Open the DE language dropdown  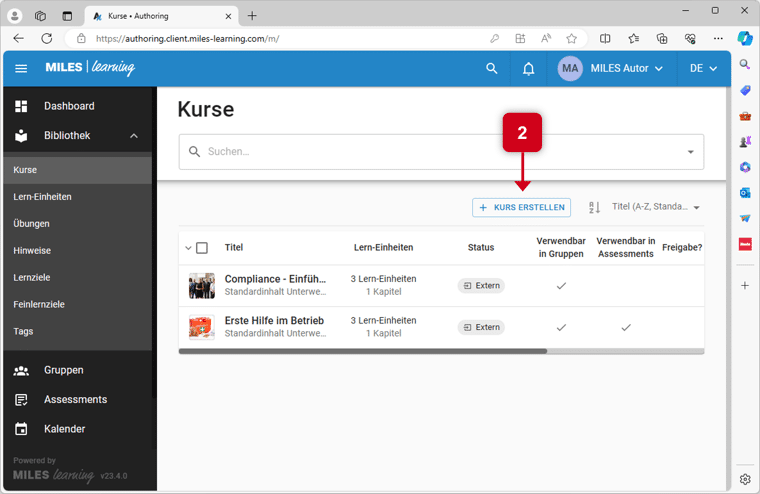click(703, 69)
